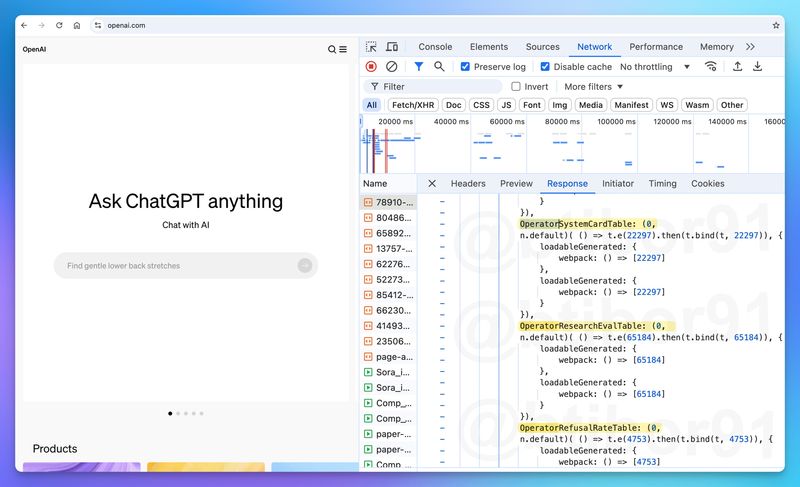Show the Initiator tab

pyautogui.click(x=617, y=184)
